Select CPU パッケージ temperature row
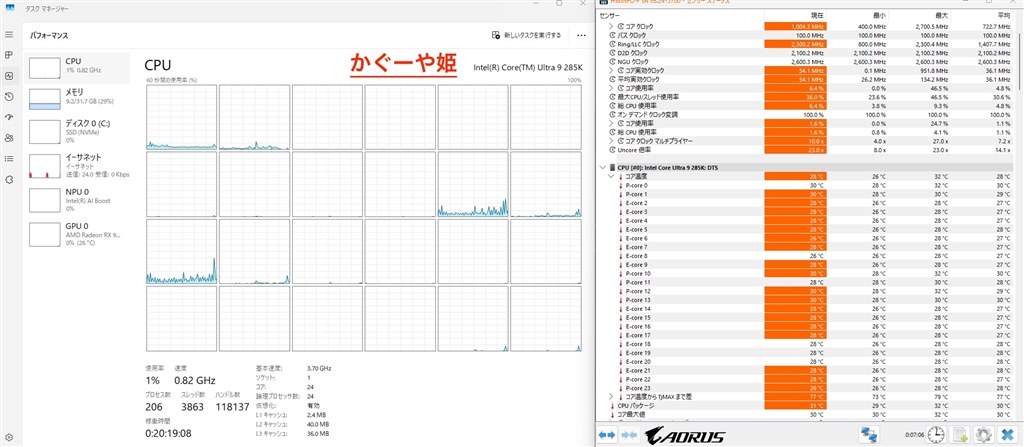The width and height of the screenshot is (1024, 447). tap(805, 405)
